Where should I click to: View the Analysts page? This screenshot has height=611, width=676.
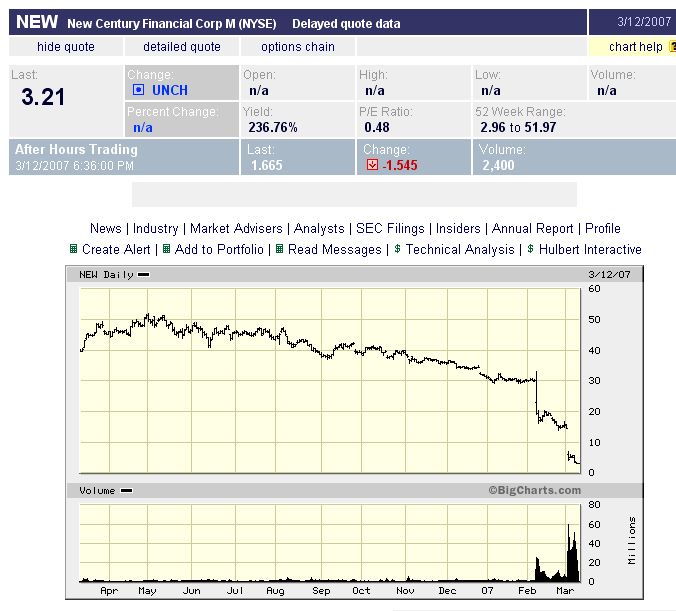(319, 229)
